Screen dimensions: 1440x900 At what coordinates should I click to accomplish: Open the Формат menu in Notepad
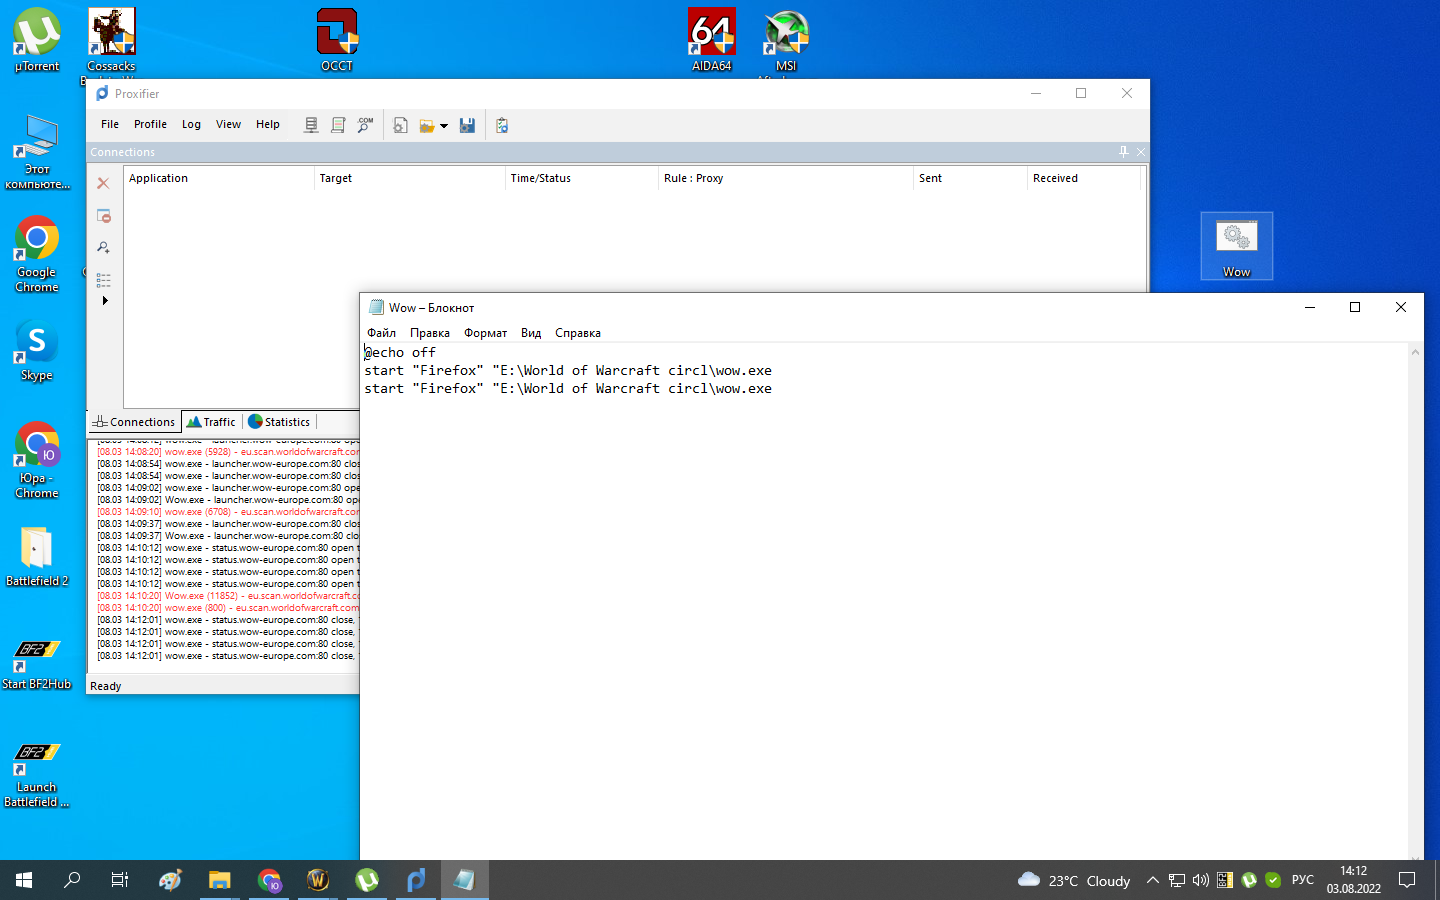pos(485,333)
